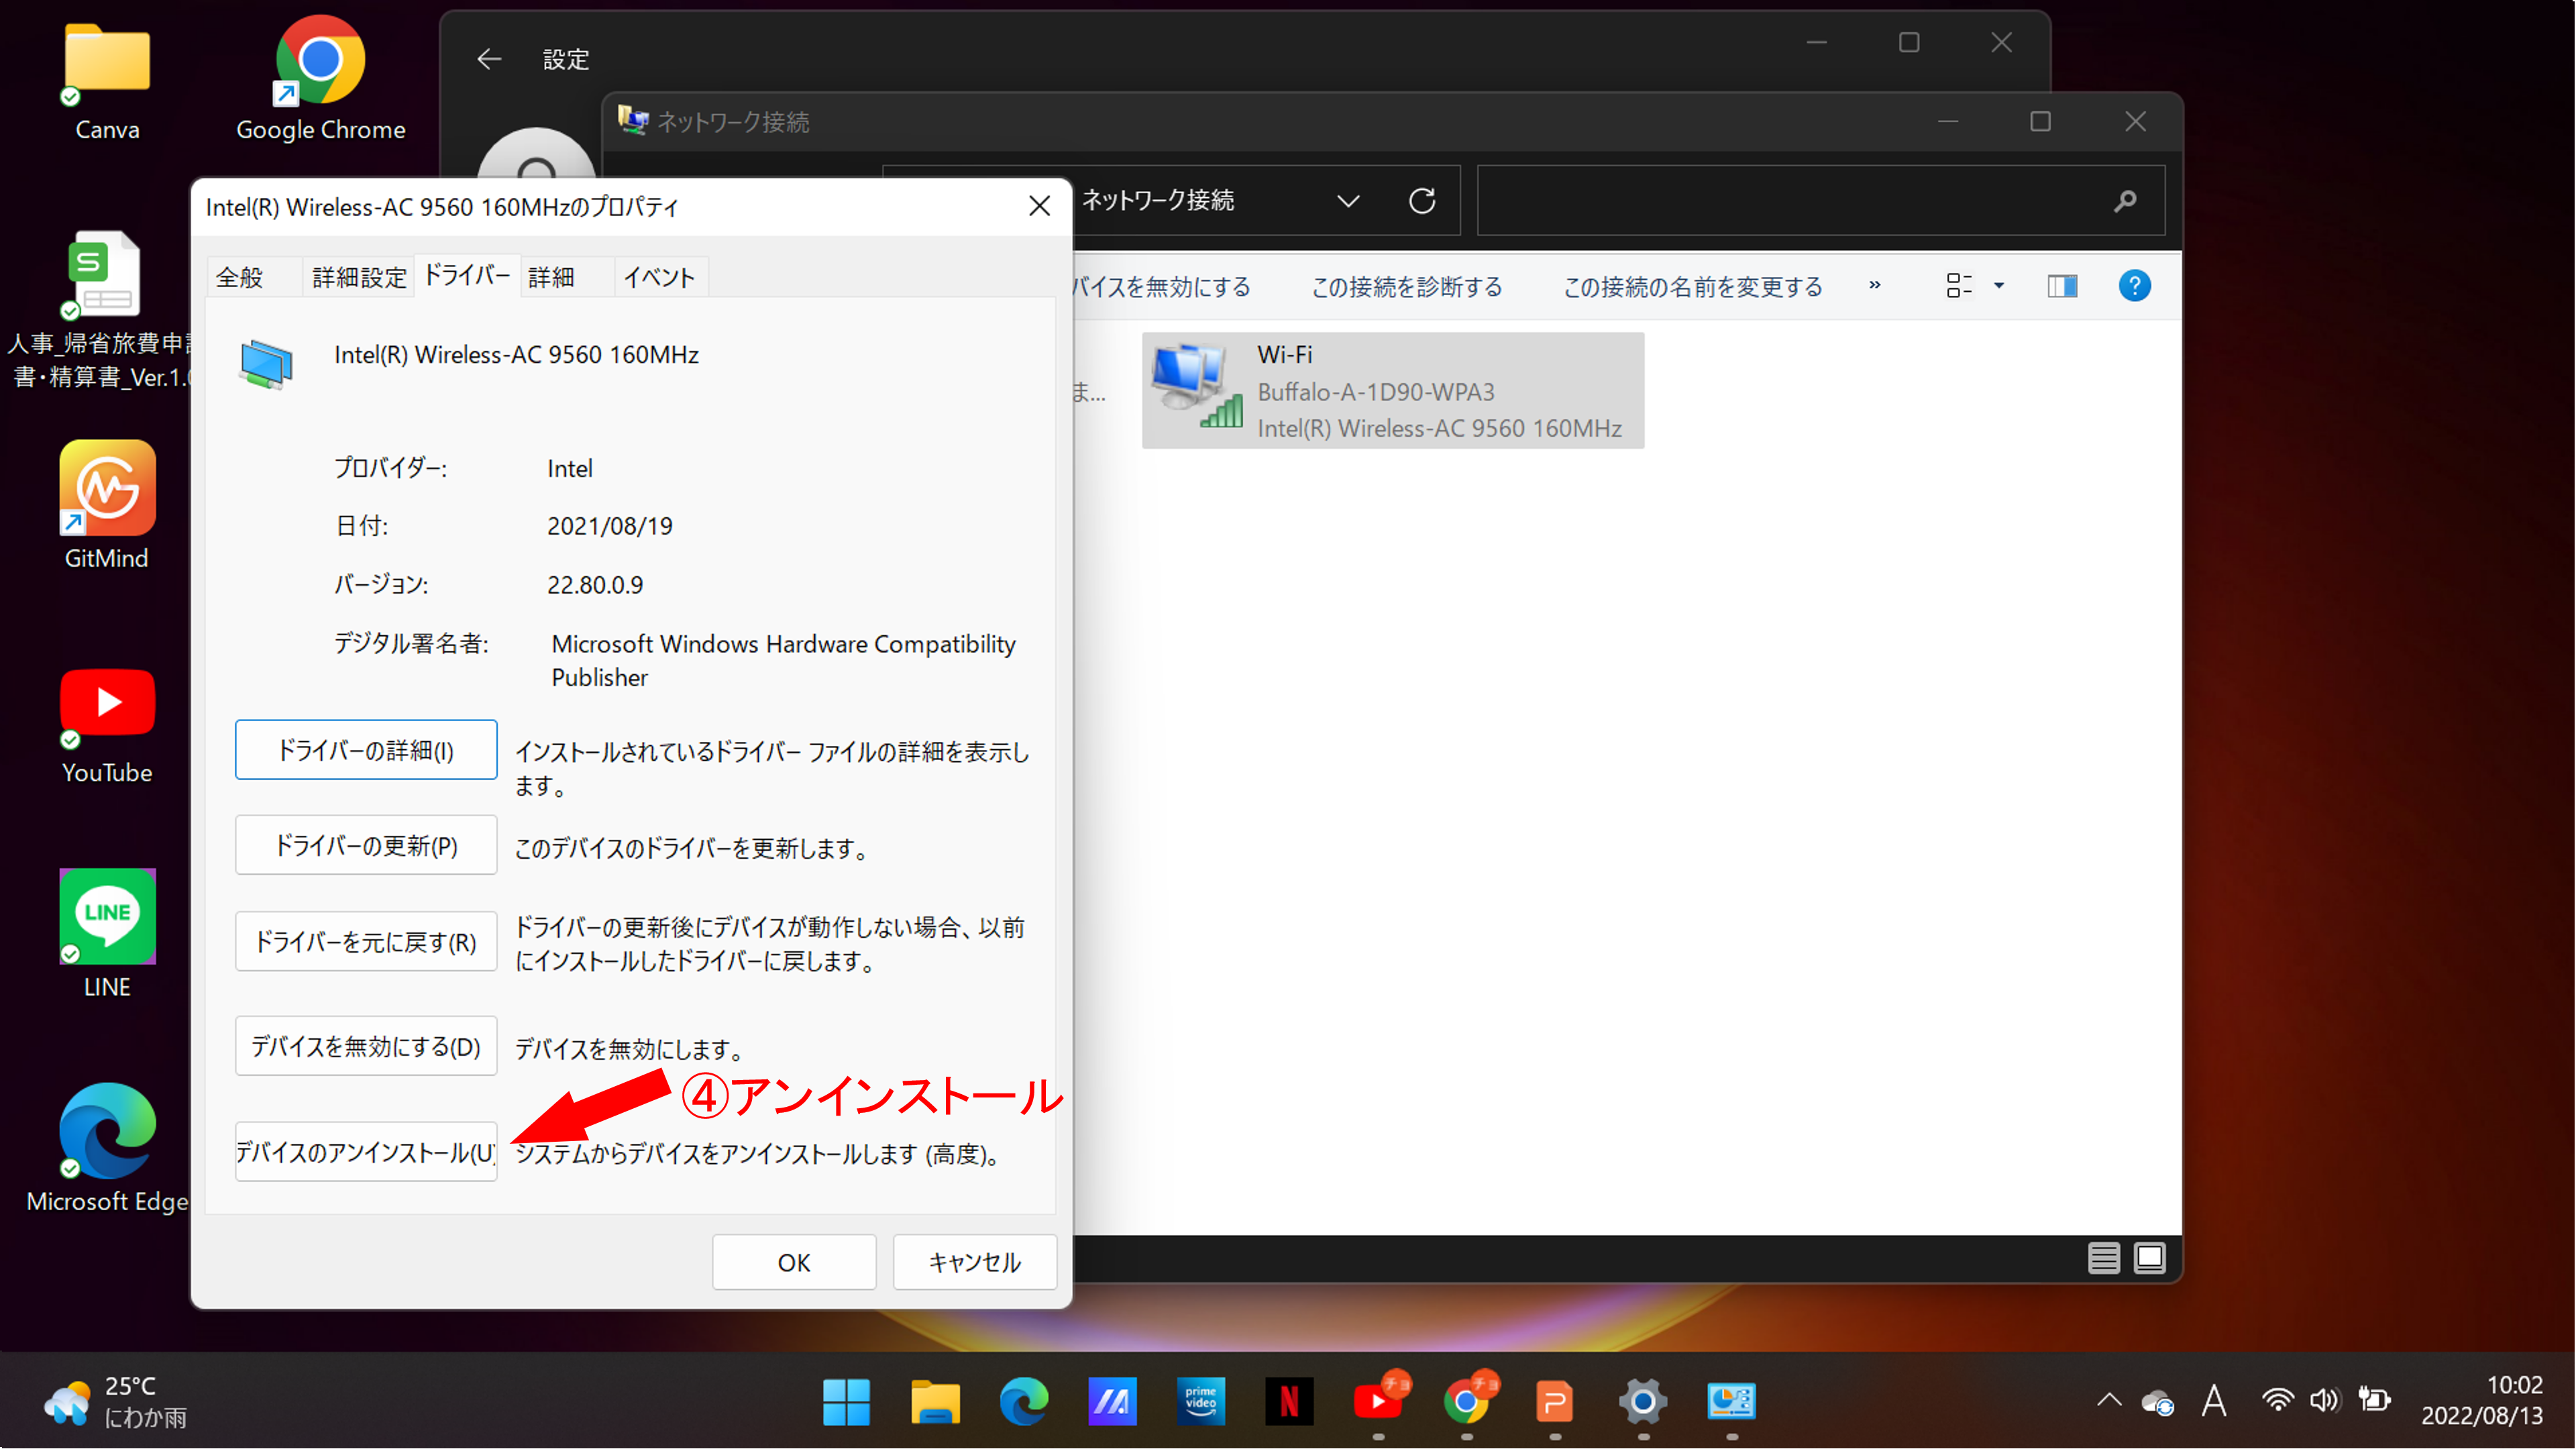
Task: Switch to the 全般 tab
Action: [x=240, y=277]
